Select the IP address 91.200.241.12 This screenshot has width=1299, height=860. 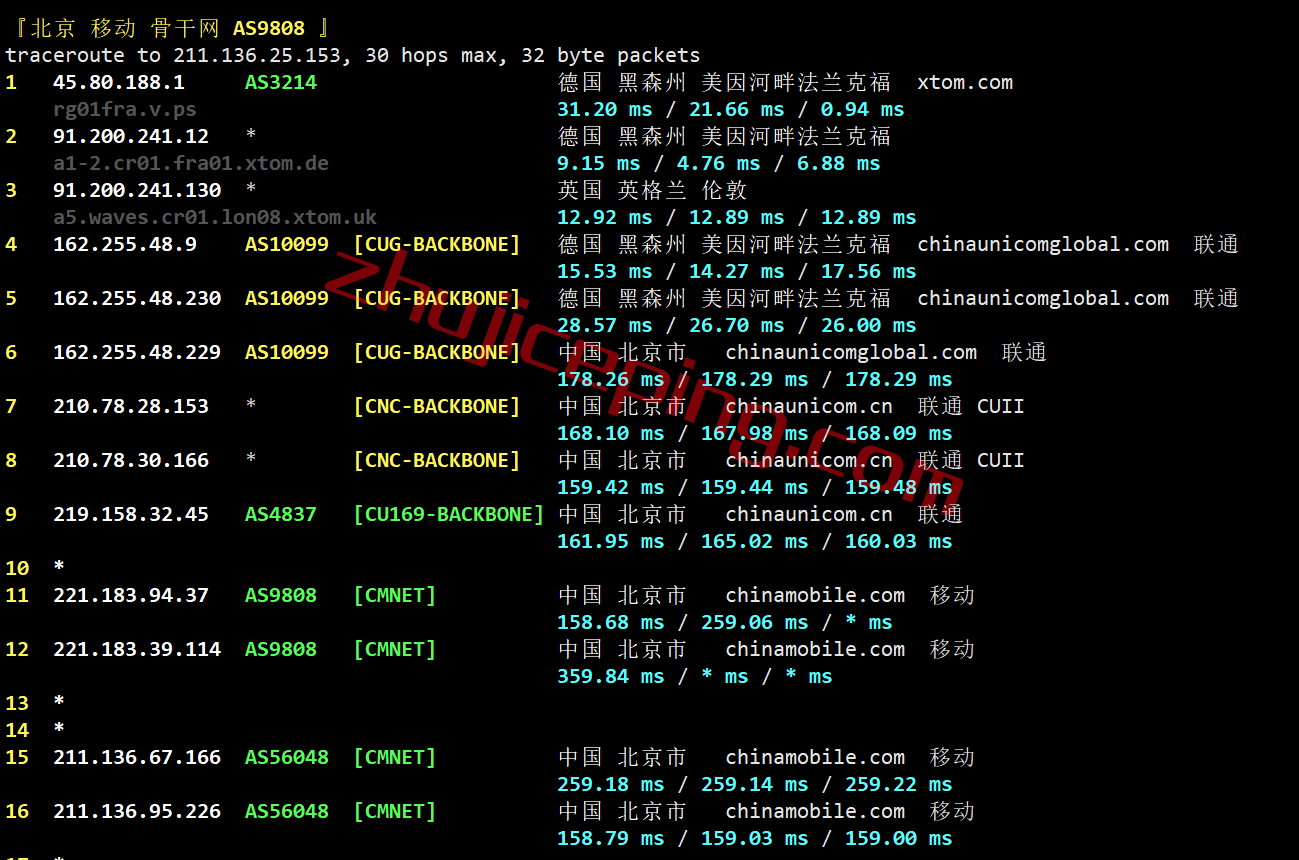click(131, 136)
